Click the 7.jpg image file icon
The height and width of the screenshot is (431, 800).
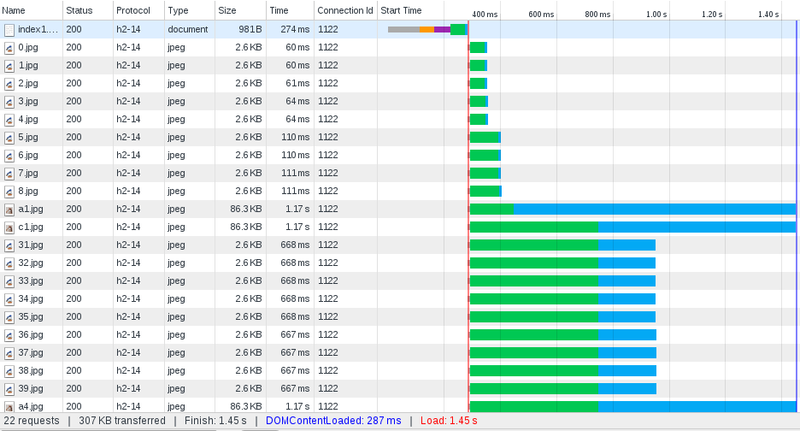(x=9, y=173)
